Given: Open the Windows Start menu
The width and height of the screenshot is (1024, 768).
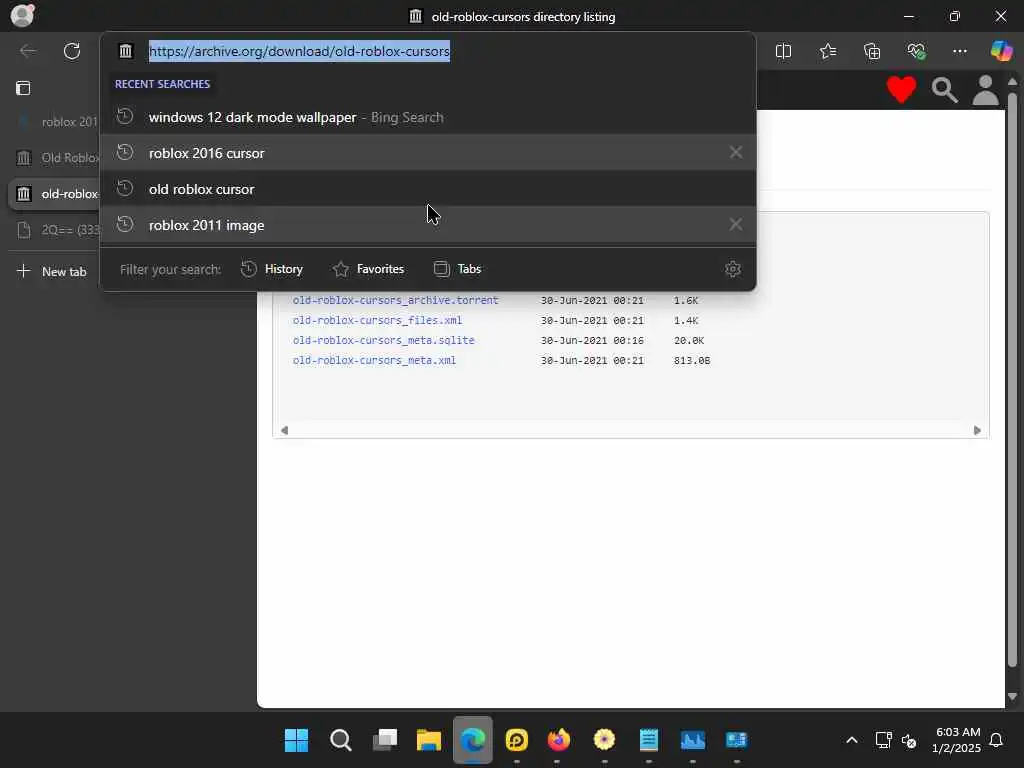Looking at the screenshot, I should [x=296, y=740].
